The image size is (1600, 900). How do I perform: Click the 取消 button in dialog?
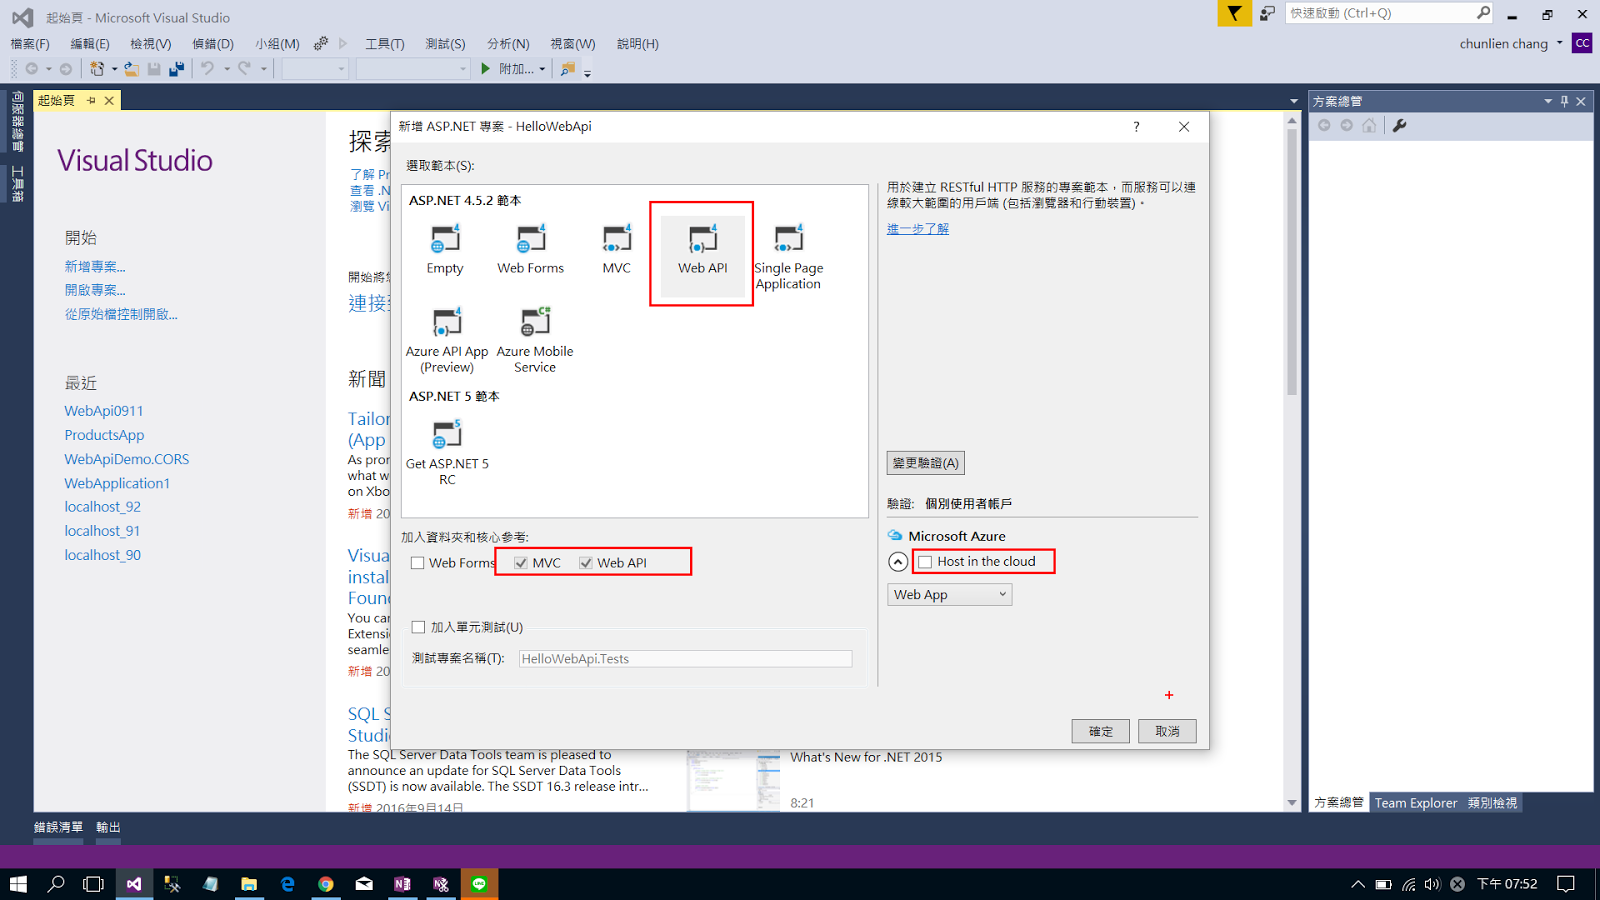pos(1168,731)
